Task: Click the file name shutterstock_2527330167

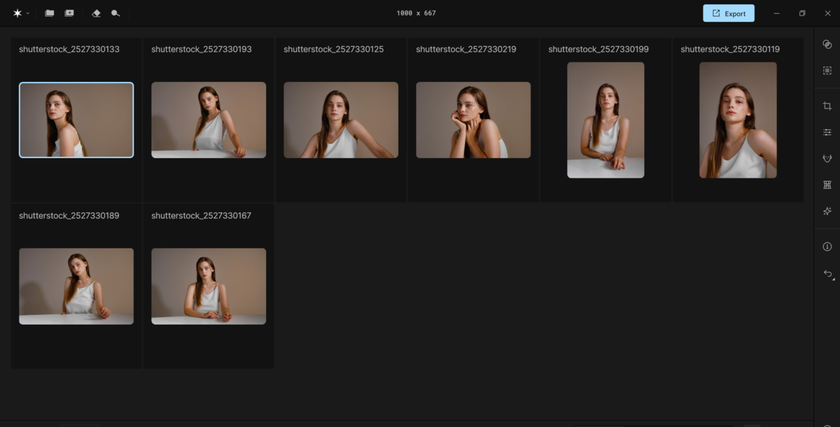Action: (201, 215)
